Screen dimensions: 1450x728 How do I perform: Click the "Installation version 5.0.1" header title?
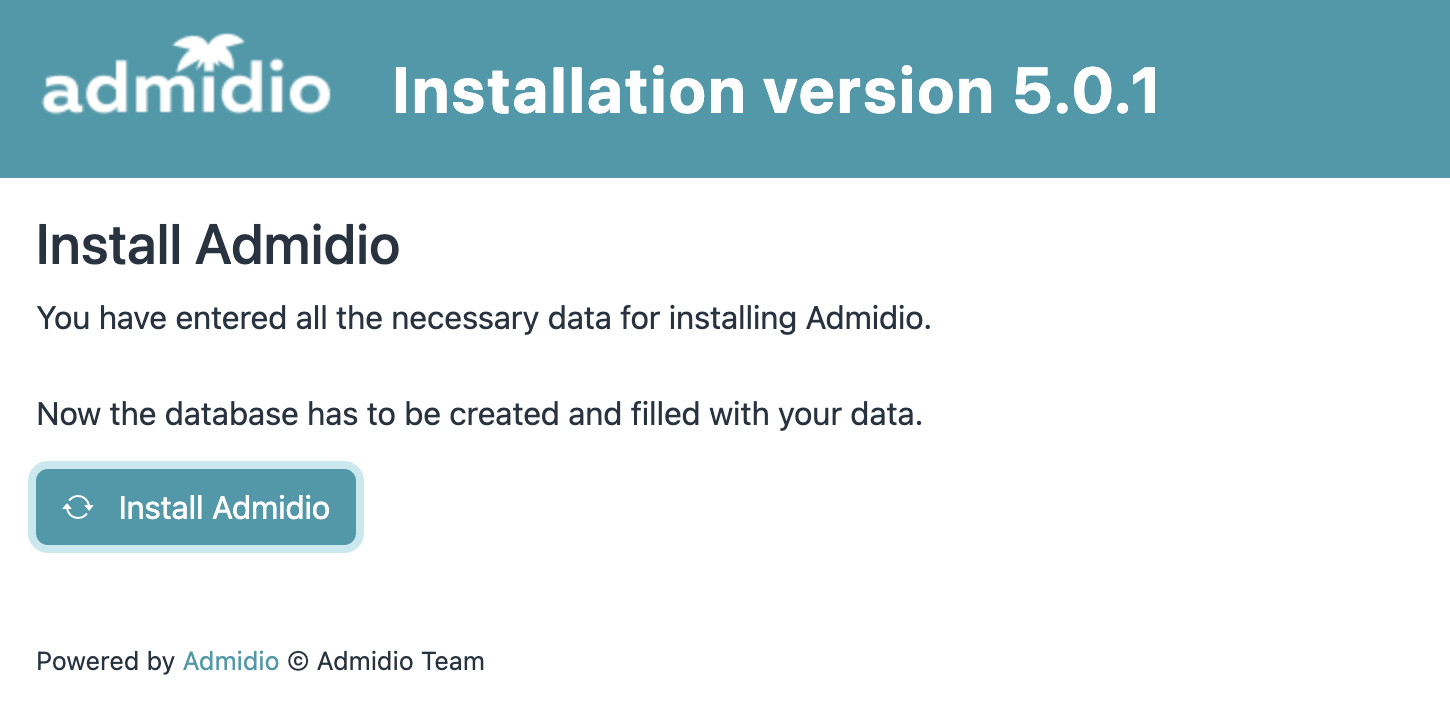click(x=776, y=91)
